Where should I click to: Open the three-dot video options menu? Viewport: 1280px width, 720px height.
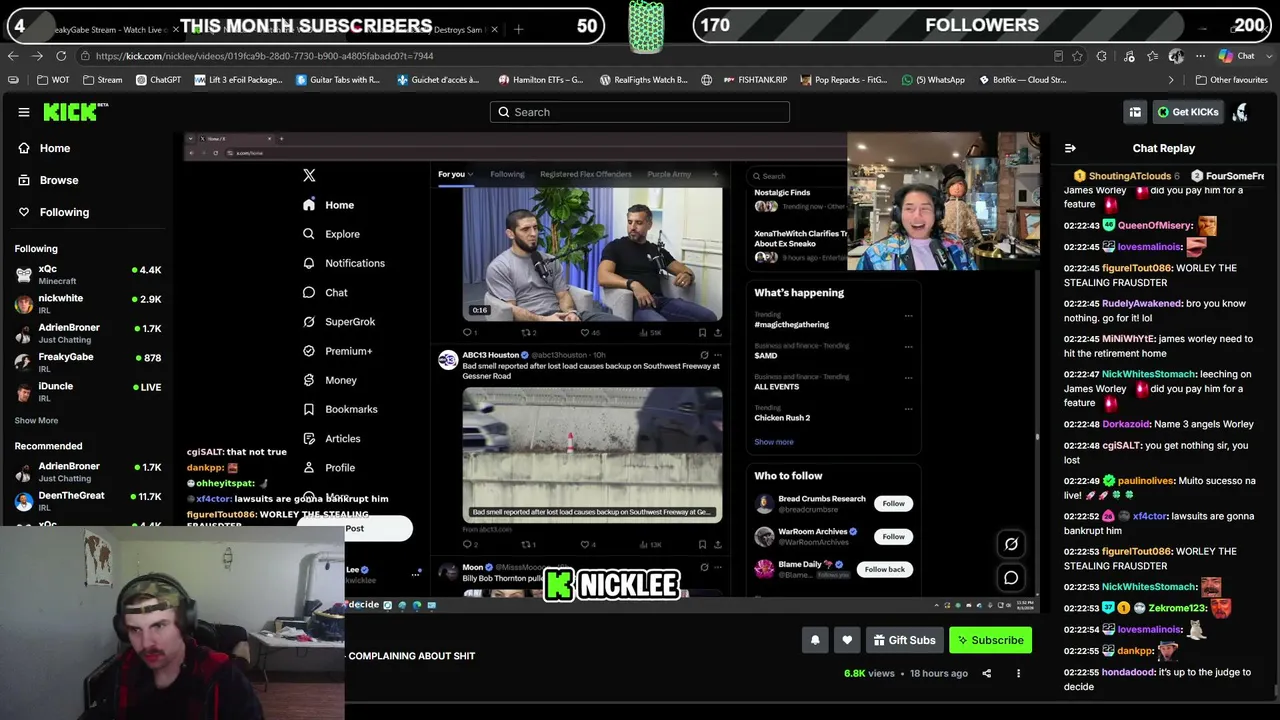coord(1018,673)
